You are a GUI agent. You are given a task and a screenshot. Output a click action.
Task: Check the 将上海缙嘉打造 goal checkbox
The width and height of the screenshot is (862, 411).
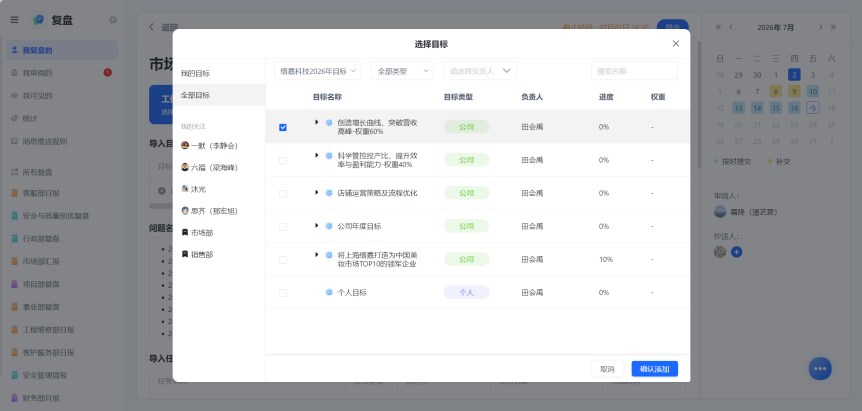tap(283, 259)
